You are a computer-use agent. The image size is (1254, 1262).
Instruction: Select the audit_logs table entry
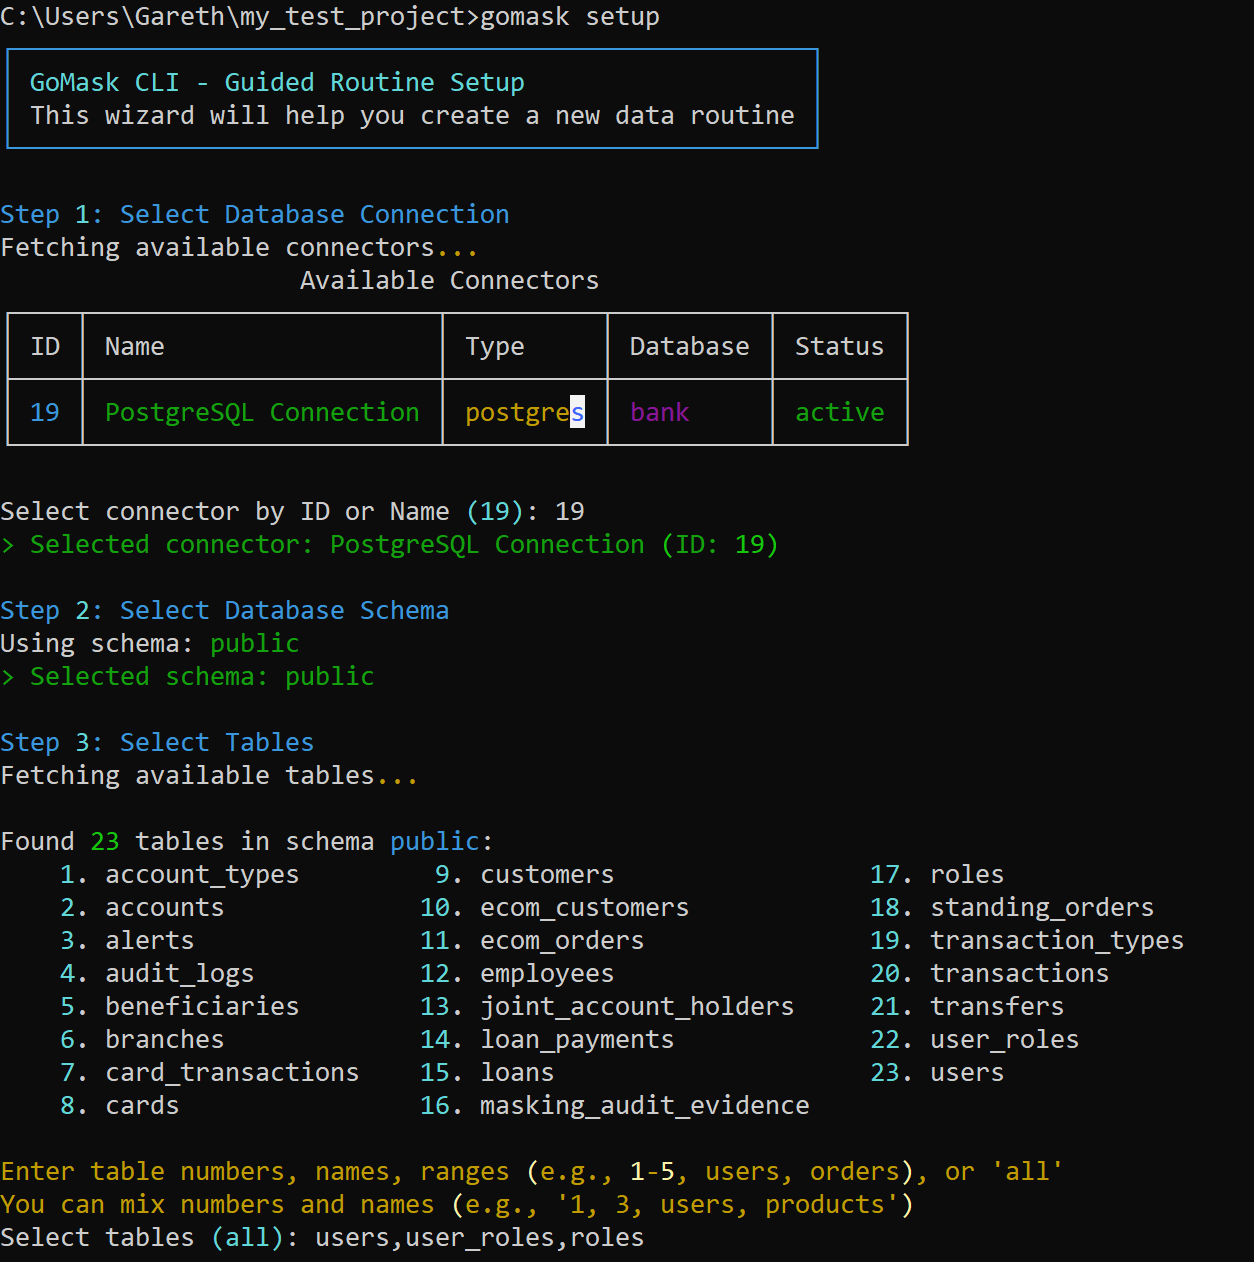click(178, 973)
